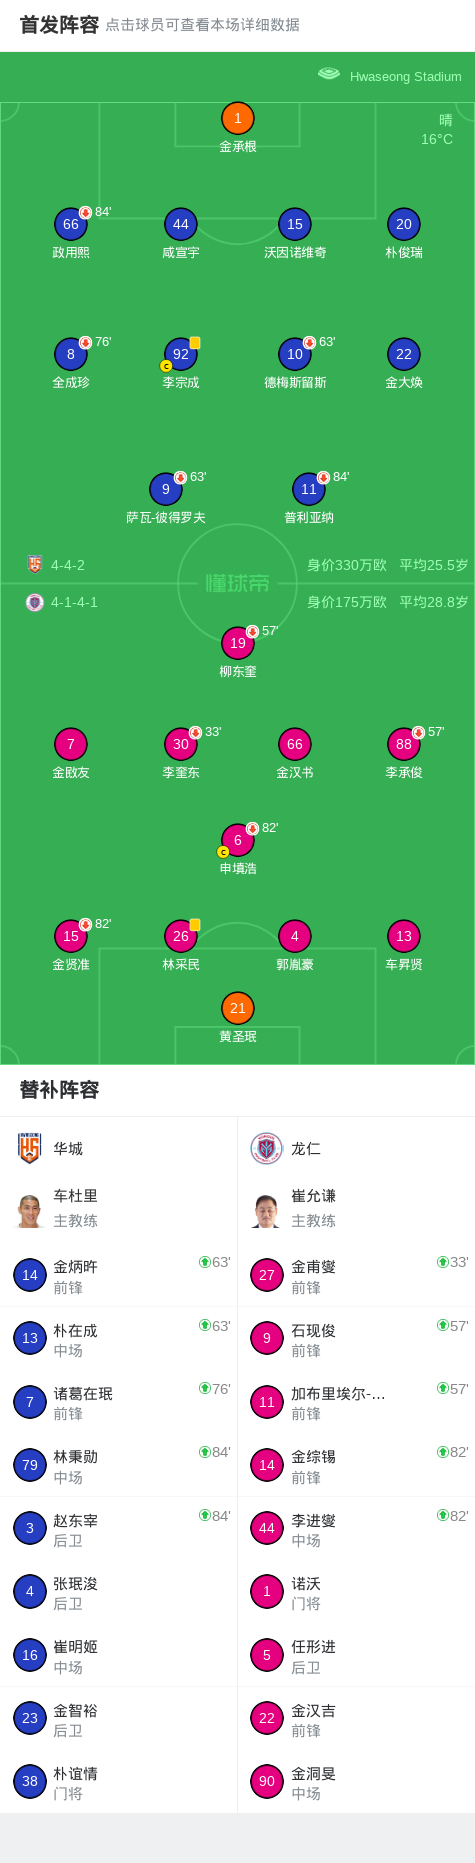
Task: Open goalkeeper number 1 金承根 player icon
Action: (237, 118)
